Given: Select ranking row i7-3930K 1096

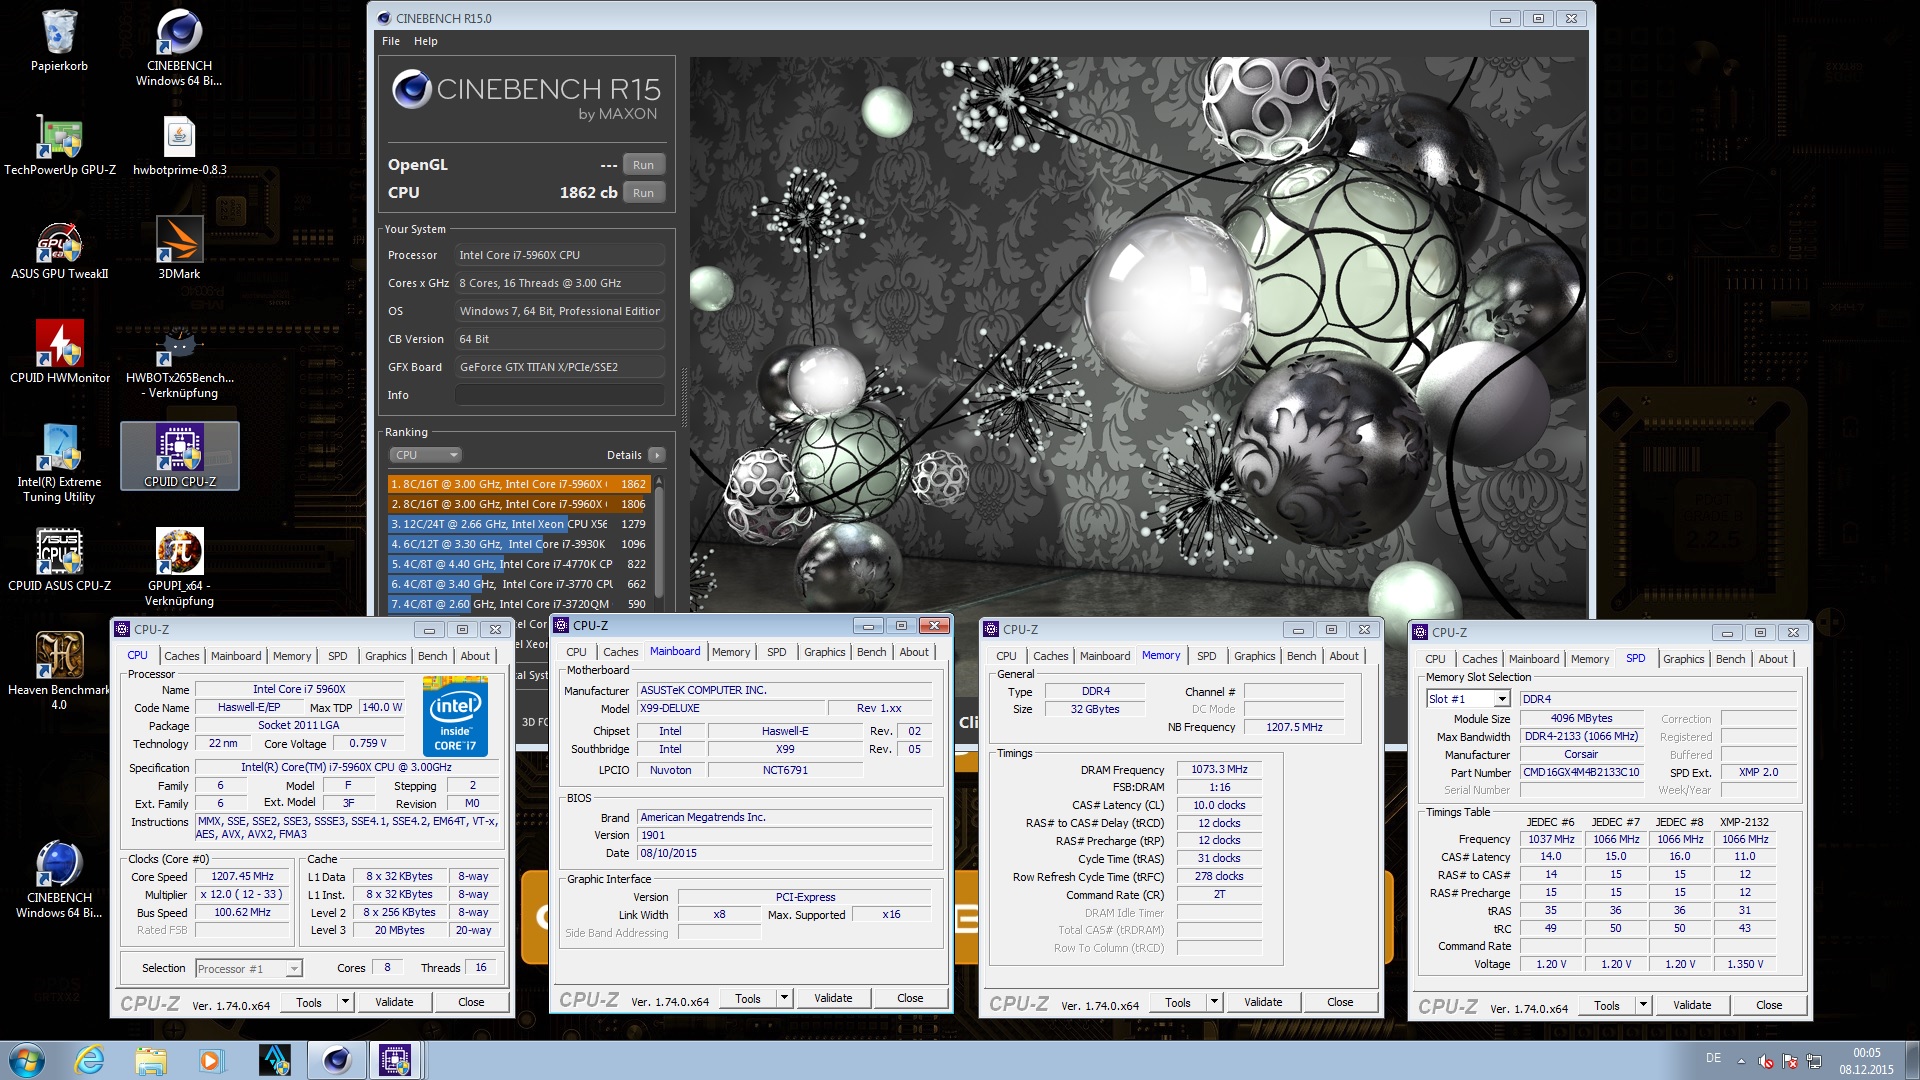Looking at the screenshot, I should tap(519, 544).
